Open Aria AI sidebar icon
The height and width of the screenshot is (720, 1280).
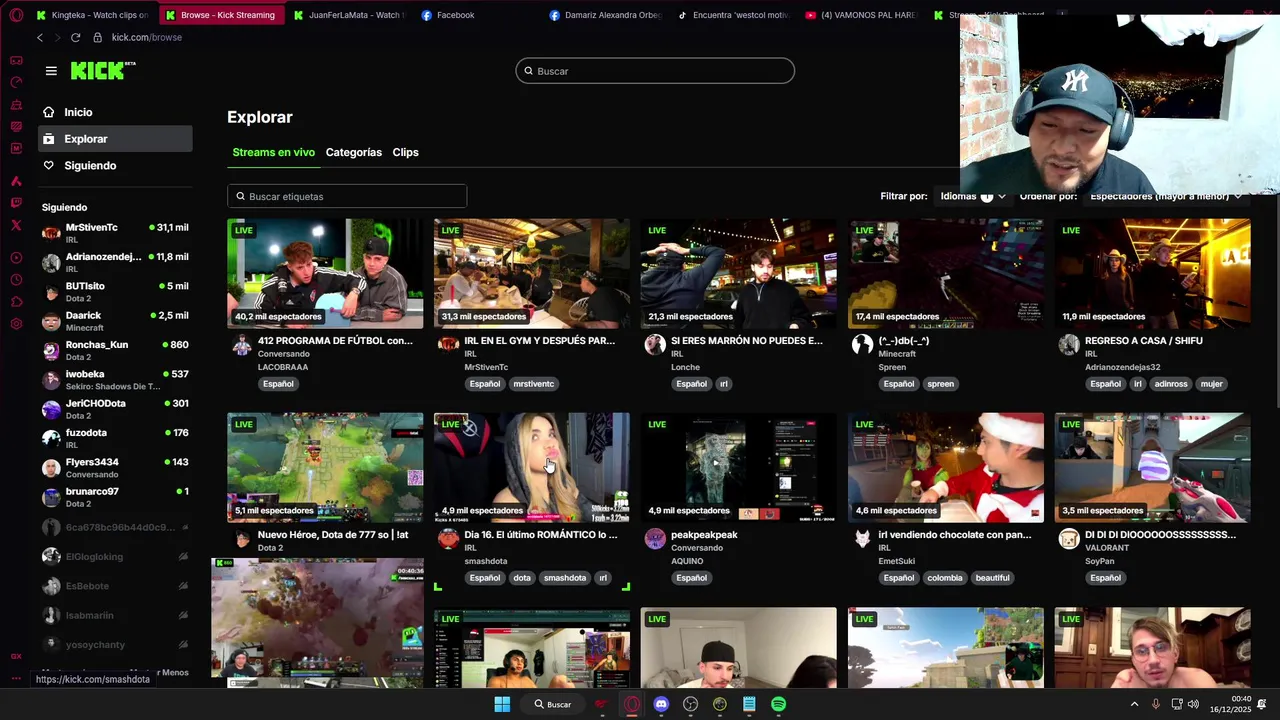coord(16,181)
